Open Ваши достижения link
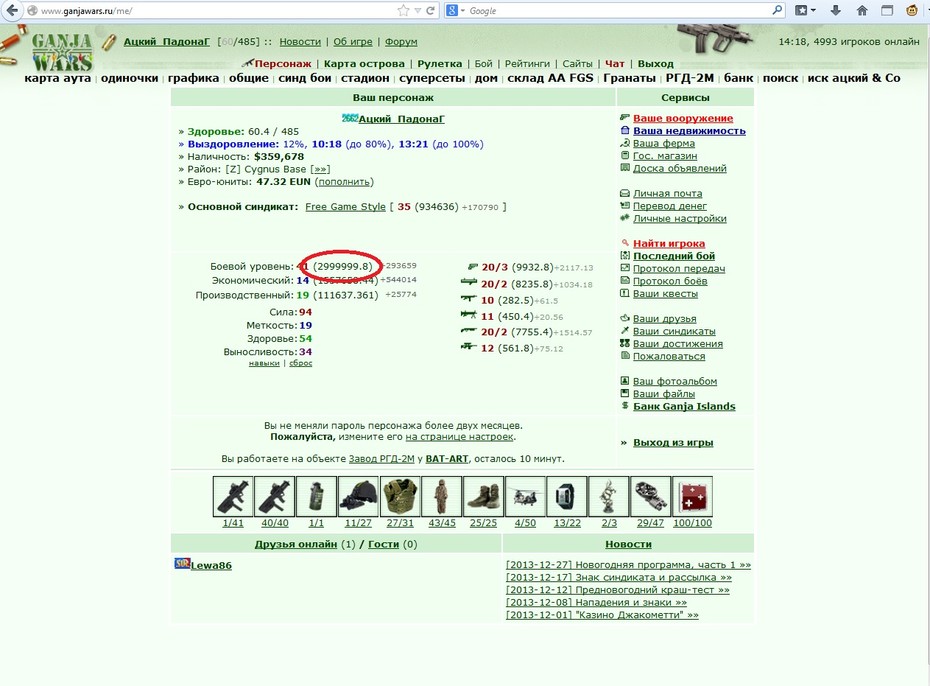 coord(677,343)
